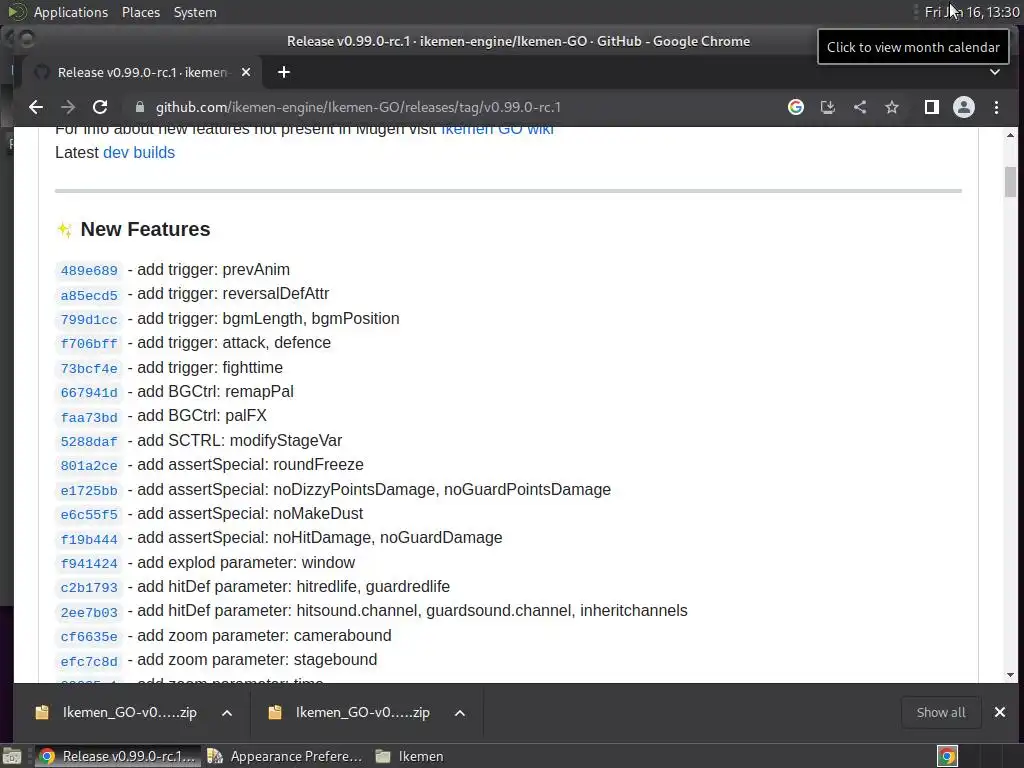Screen dimensions: 1024x768
Task: Open commit 489e689
Action: [89, 270]
